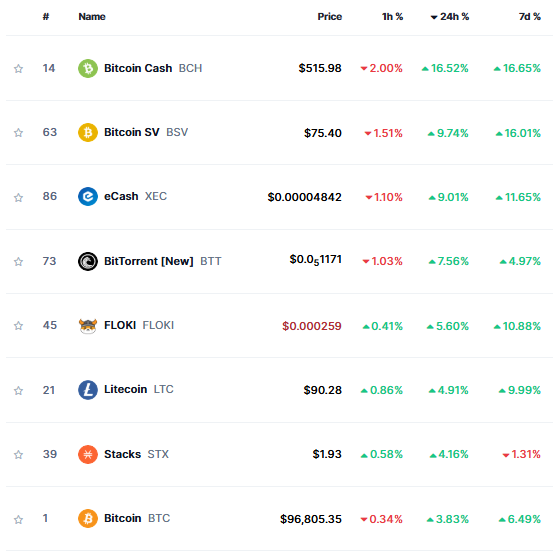This screenshot has width=553, height=551.
Task: Sort by the Name column header
Action: pyautogui.click(x=92, y=17)
